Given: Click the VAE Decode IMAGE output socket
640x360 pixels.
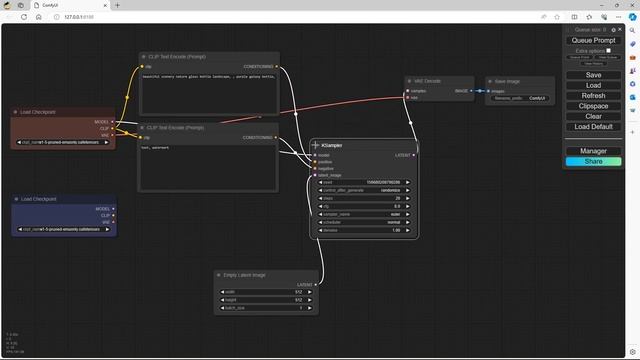Looking at the screenshot, I should point(471,91).
